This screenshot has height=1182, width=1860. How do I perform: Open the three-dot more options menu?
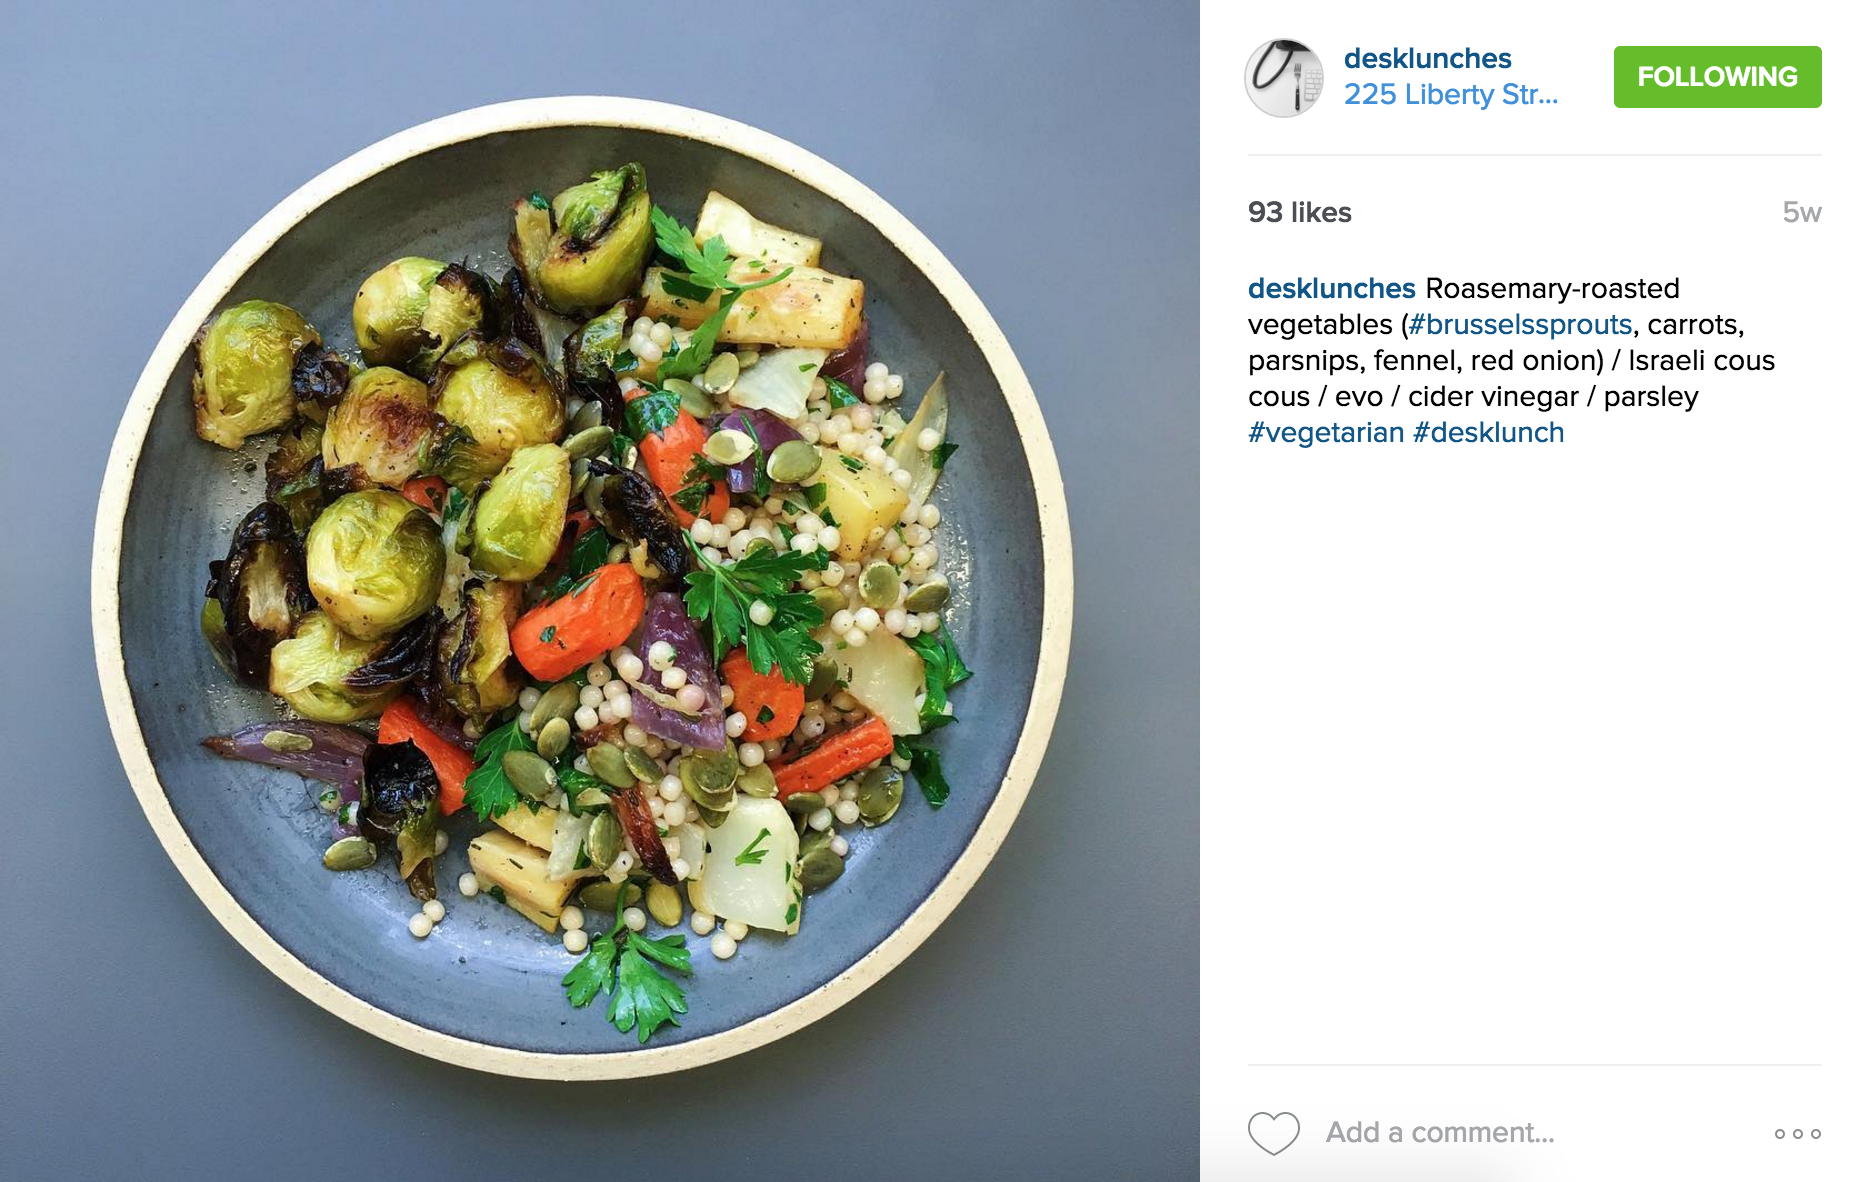[1797, 1133]
